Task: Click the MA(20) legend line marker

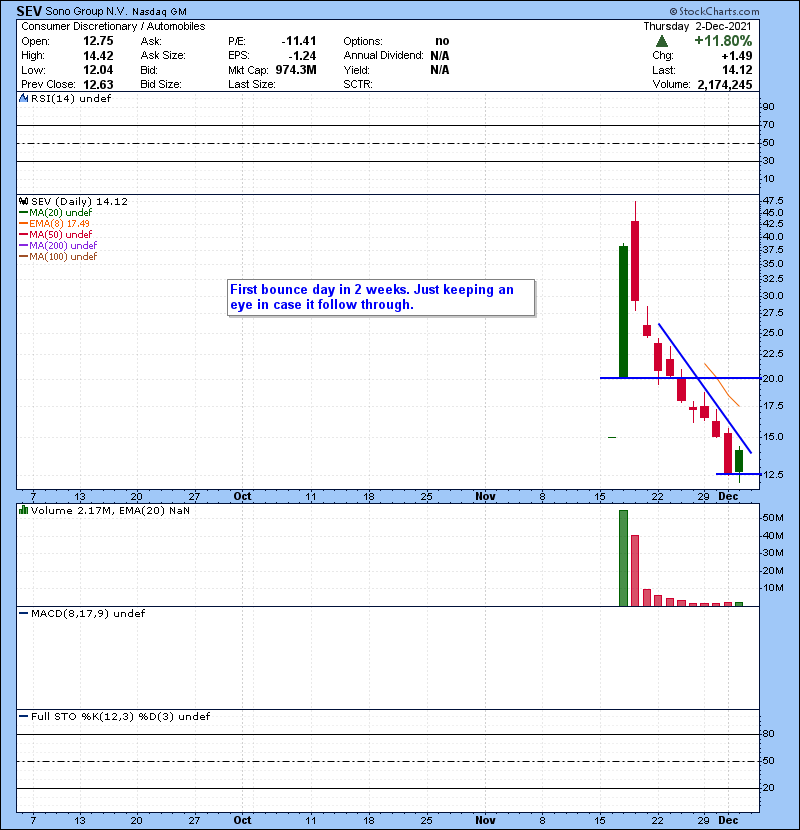Action: 24,212
